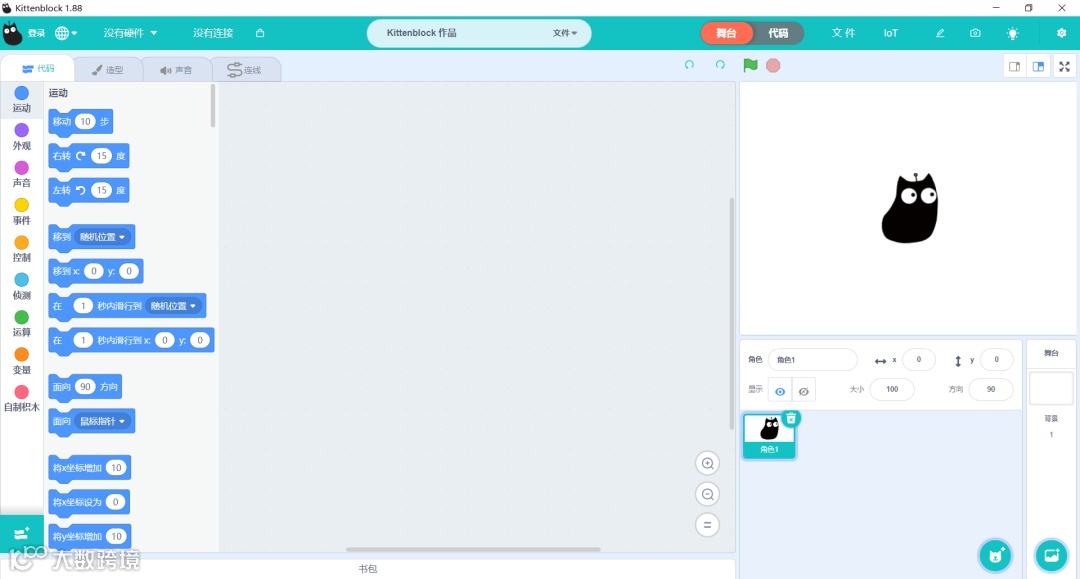Click the 没有连接 connection button
This screenshot has height=579, width=1080.
click(213, 33)
